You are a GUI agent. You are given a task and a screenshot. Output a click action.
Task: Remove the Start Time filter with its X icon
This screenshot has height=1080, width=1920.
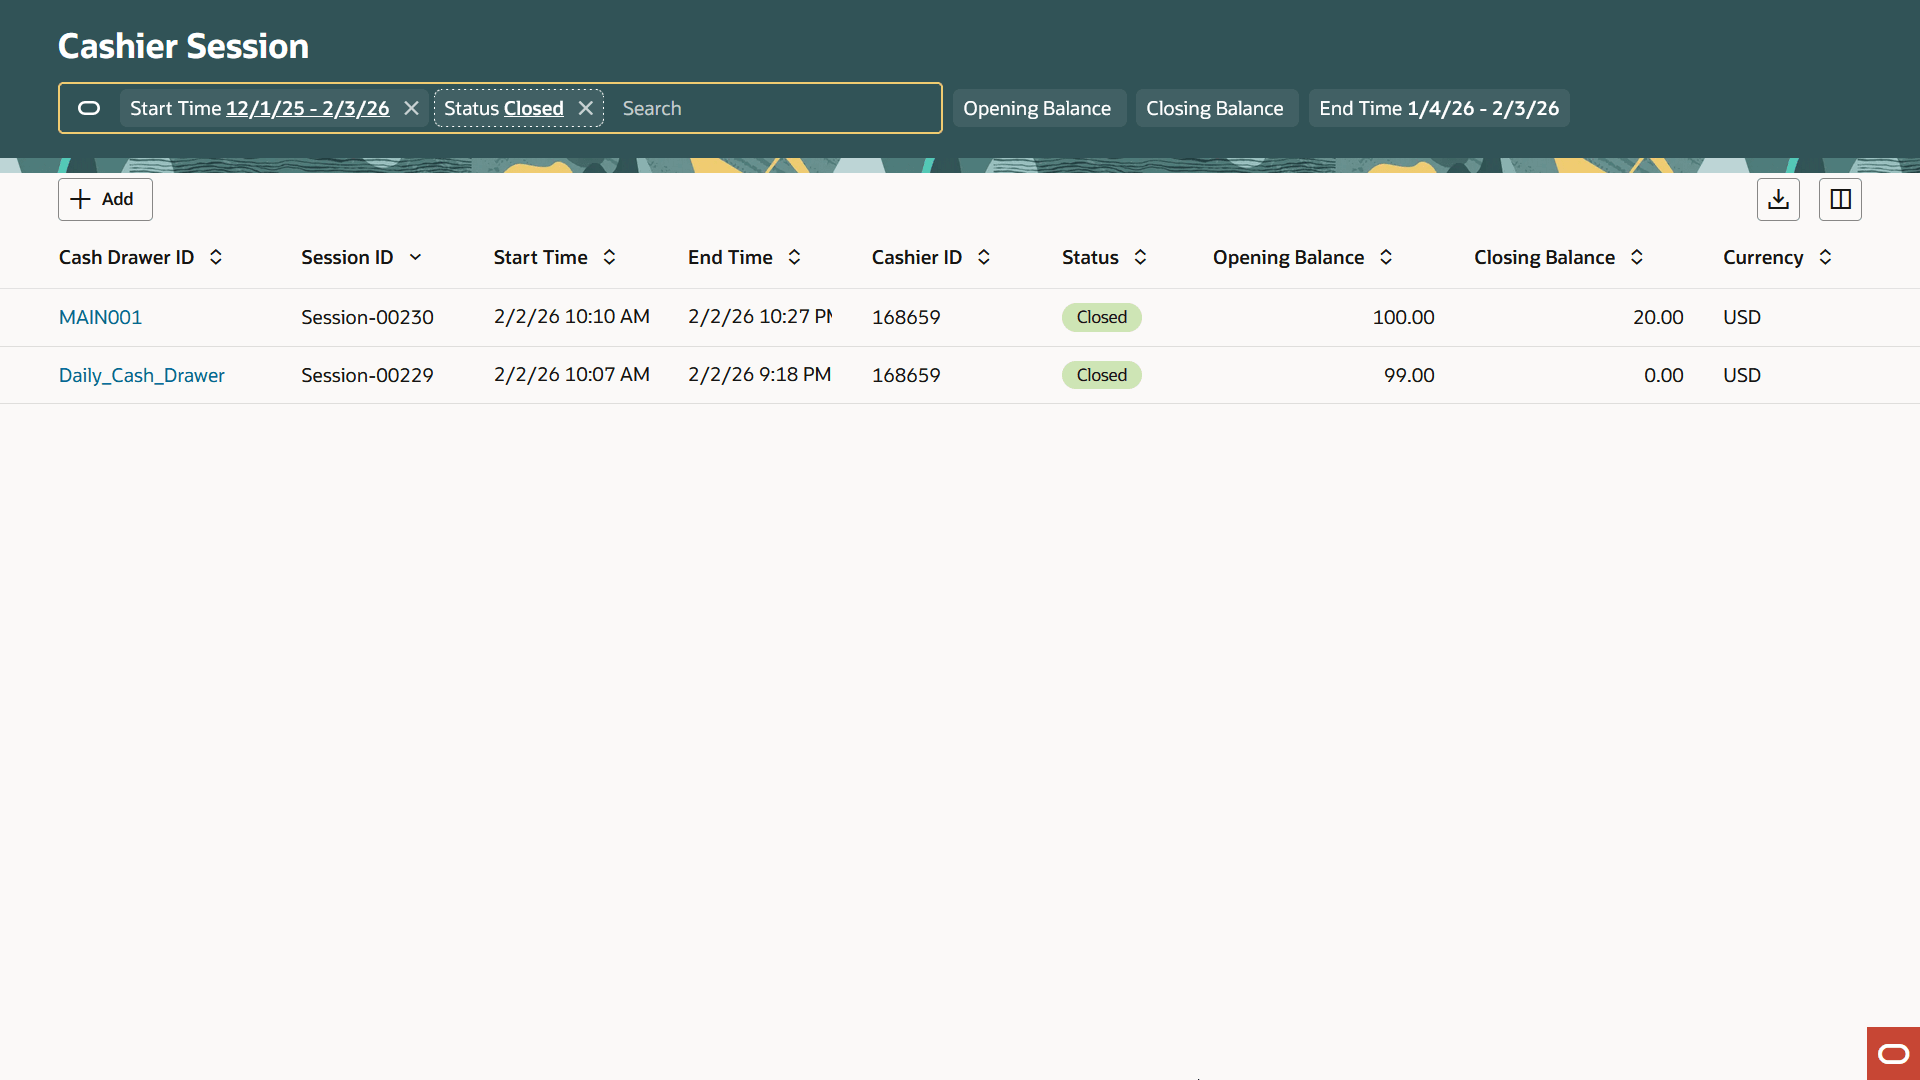(x=411, y=108)
